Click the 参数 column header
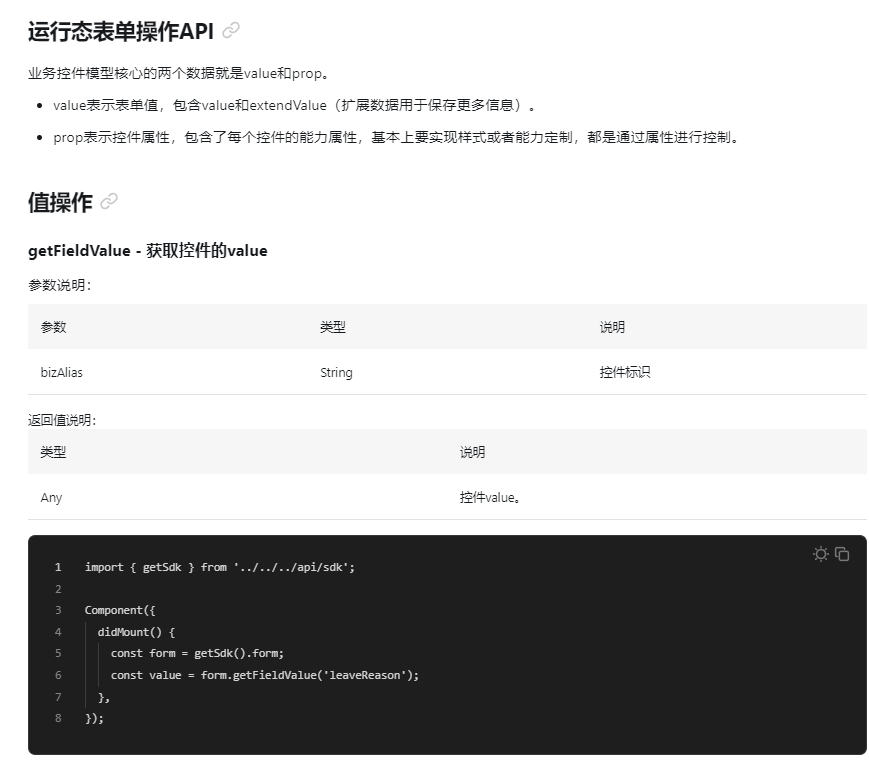869x763 pixels. coord(53,327)
